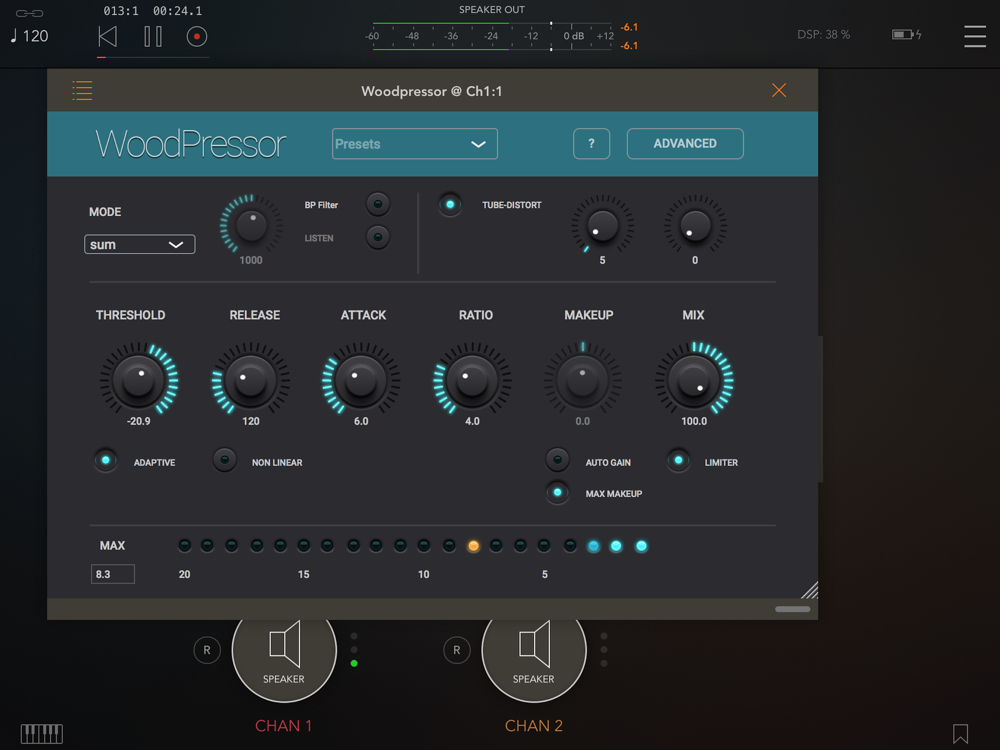Rewind to start of the song
The height and width of the screenshot is (750, 1000).
[x=108, y=36]
